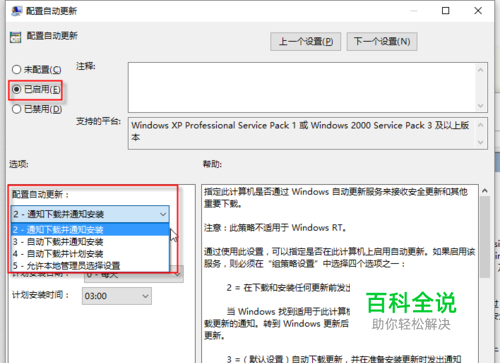Choose option 4 - 自动下载并计划安装
This screenshot has width=500, height=363.
tap(90, 254)
